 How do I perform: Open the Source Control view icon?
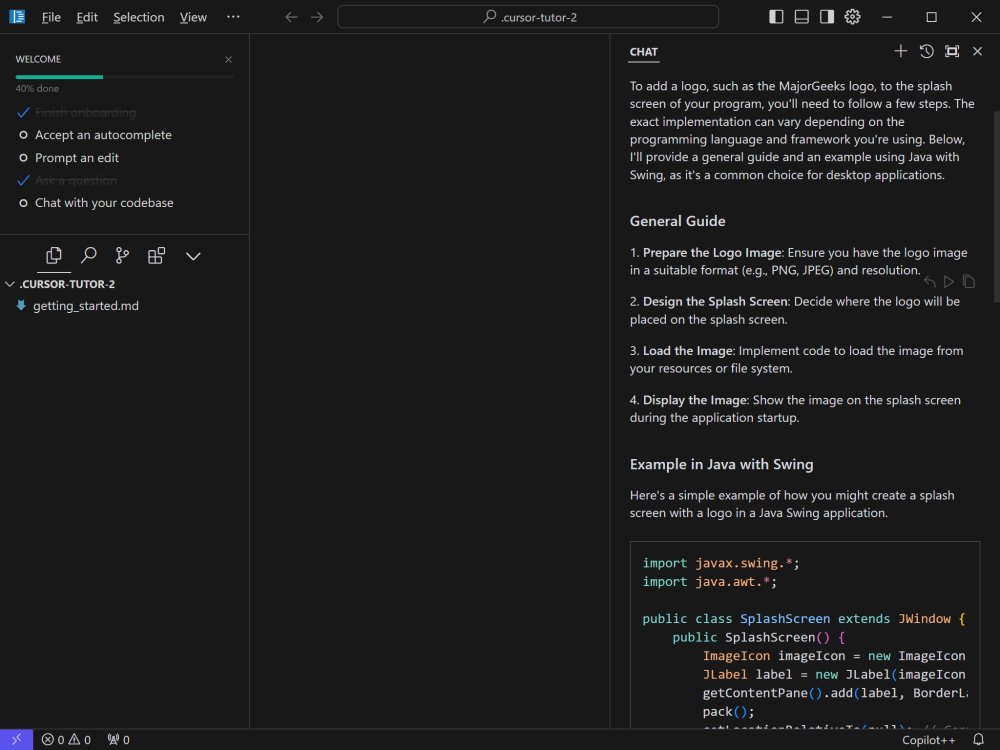coord(122,256)
